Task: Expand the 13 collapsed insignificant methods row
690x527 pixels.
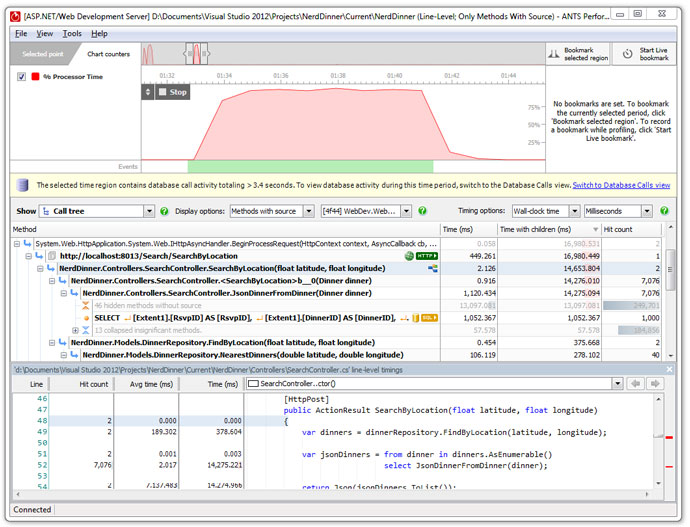Action: tap(75, 330)
